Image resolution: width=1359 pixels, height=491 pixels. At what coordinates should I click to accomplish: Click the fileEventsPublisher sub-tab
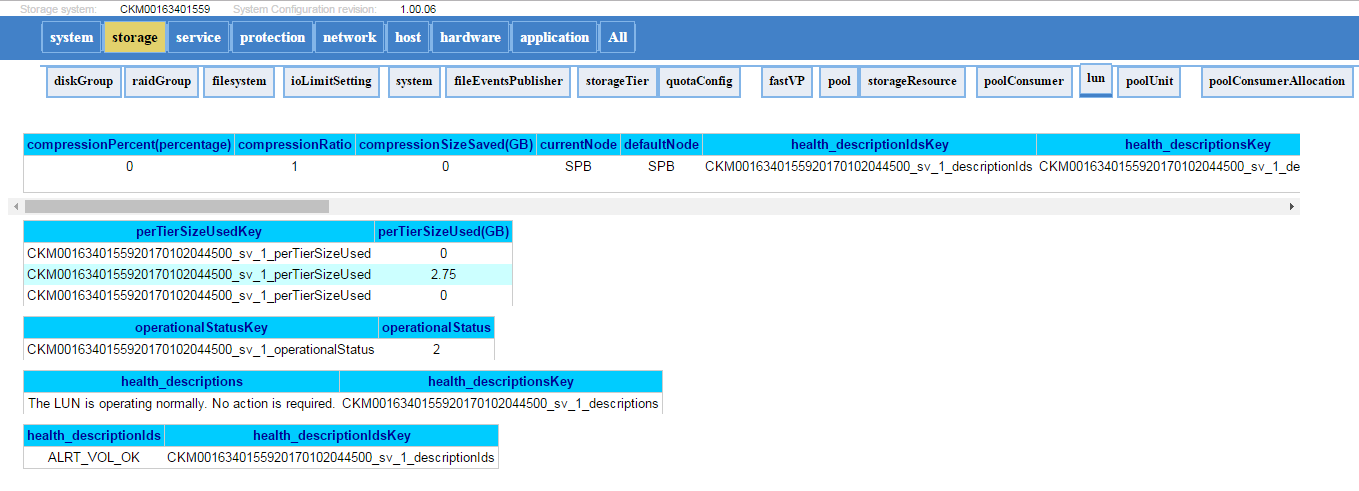508,82
